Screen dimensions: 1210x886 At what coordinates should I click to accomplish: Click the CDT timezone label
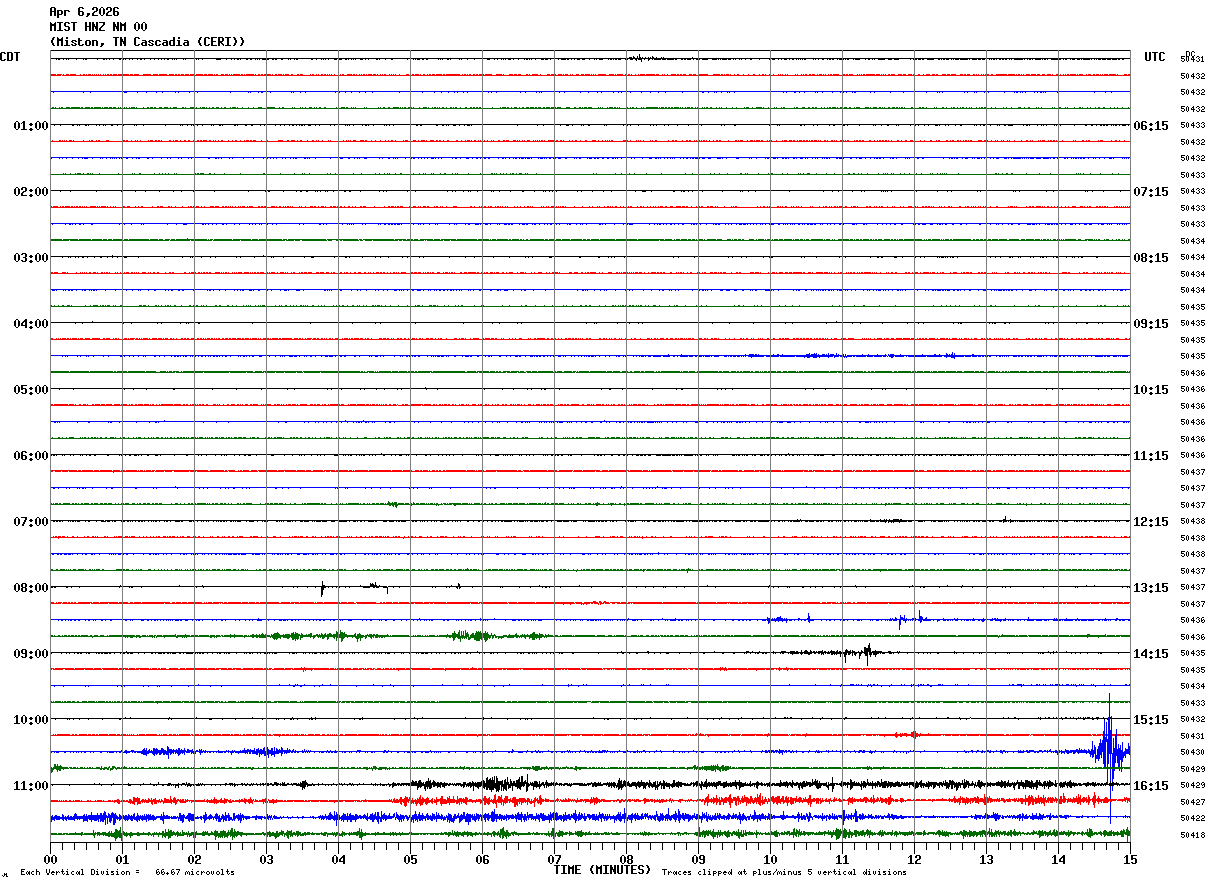point(10,57)
